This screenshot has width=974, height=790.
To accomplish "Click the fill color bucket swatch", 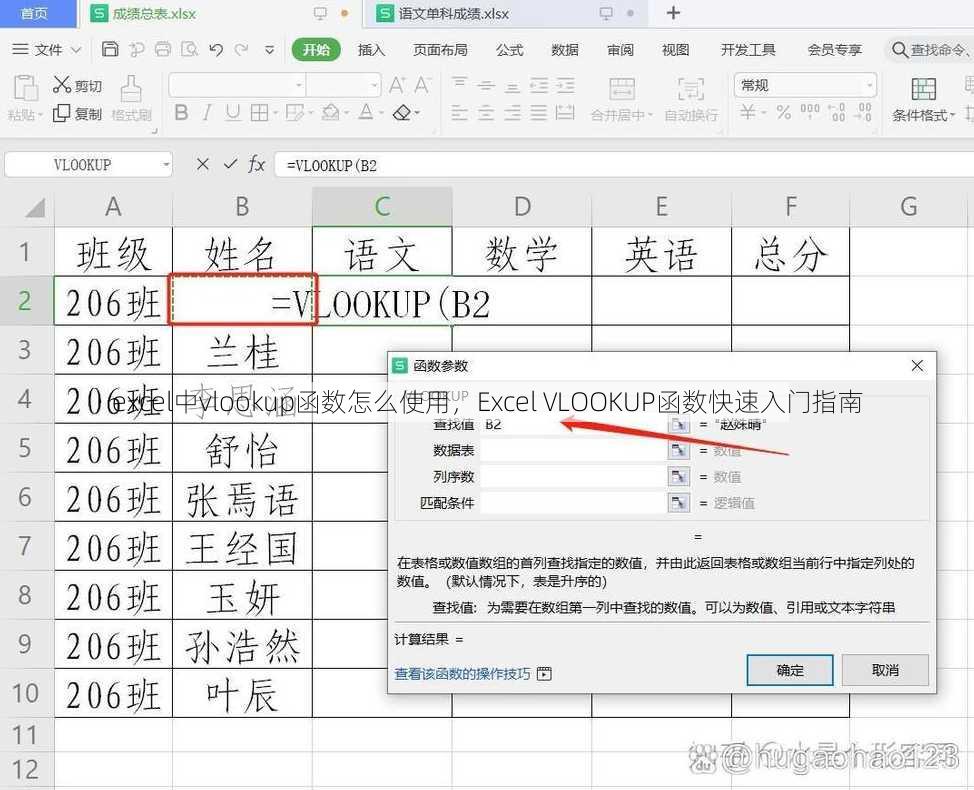I will (x=330, y=112).
